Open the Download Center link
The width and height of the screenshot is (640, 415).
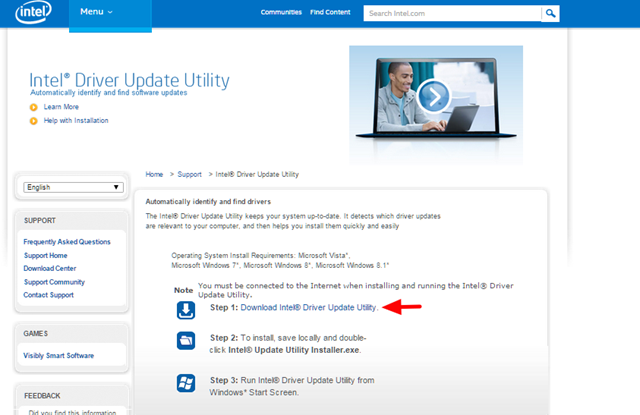click(50, 269)
